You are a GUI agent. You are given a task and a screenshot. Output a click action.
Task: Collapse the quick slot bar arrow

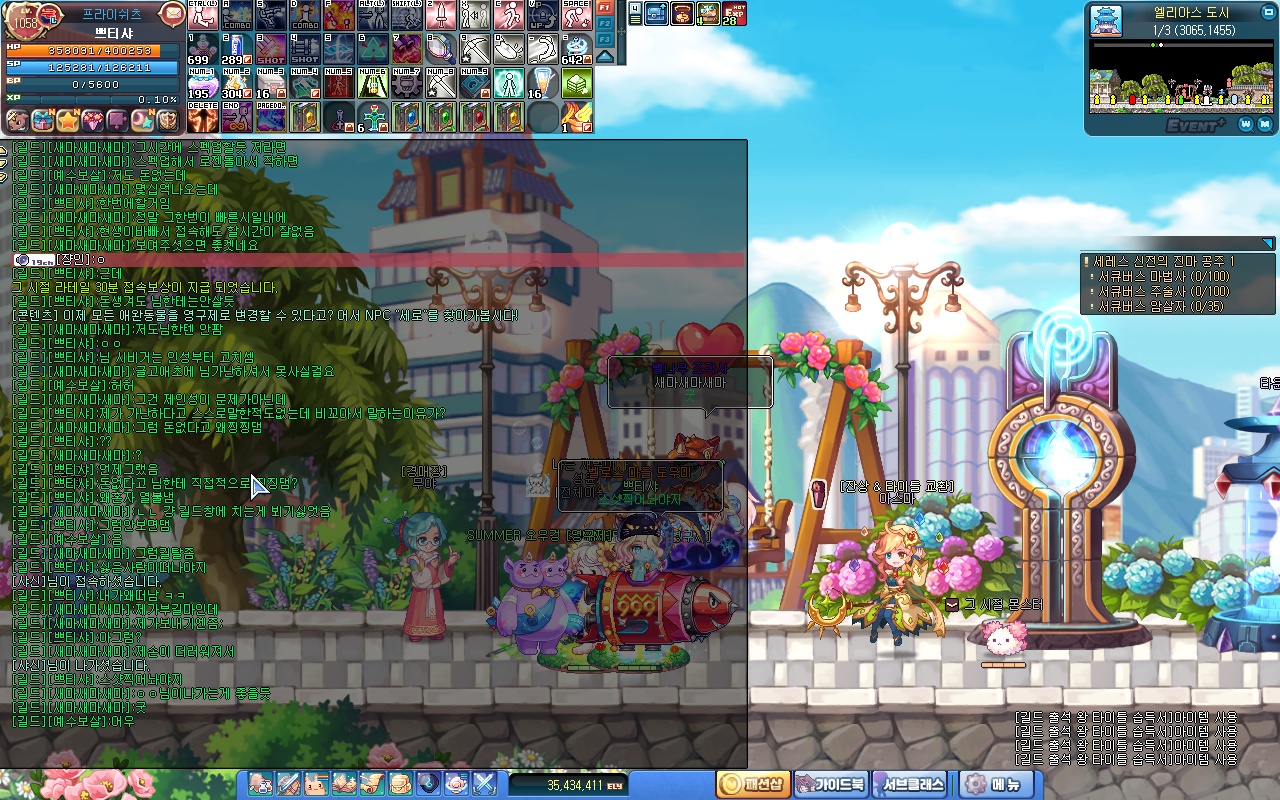605,56
